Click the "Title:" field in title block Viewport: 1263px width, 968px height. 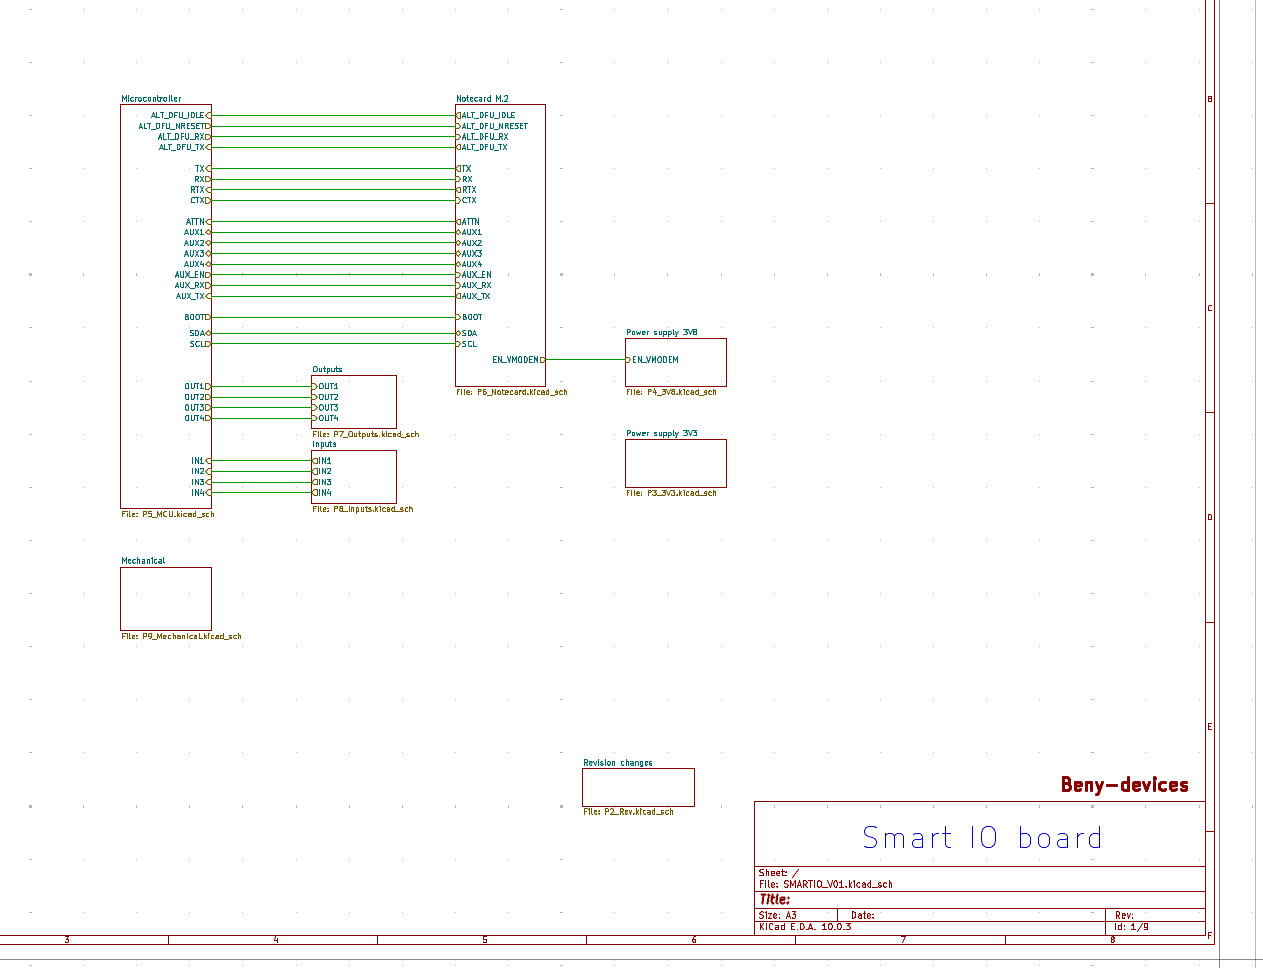tap(775, 900)
